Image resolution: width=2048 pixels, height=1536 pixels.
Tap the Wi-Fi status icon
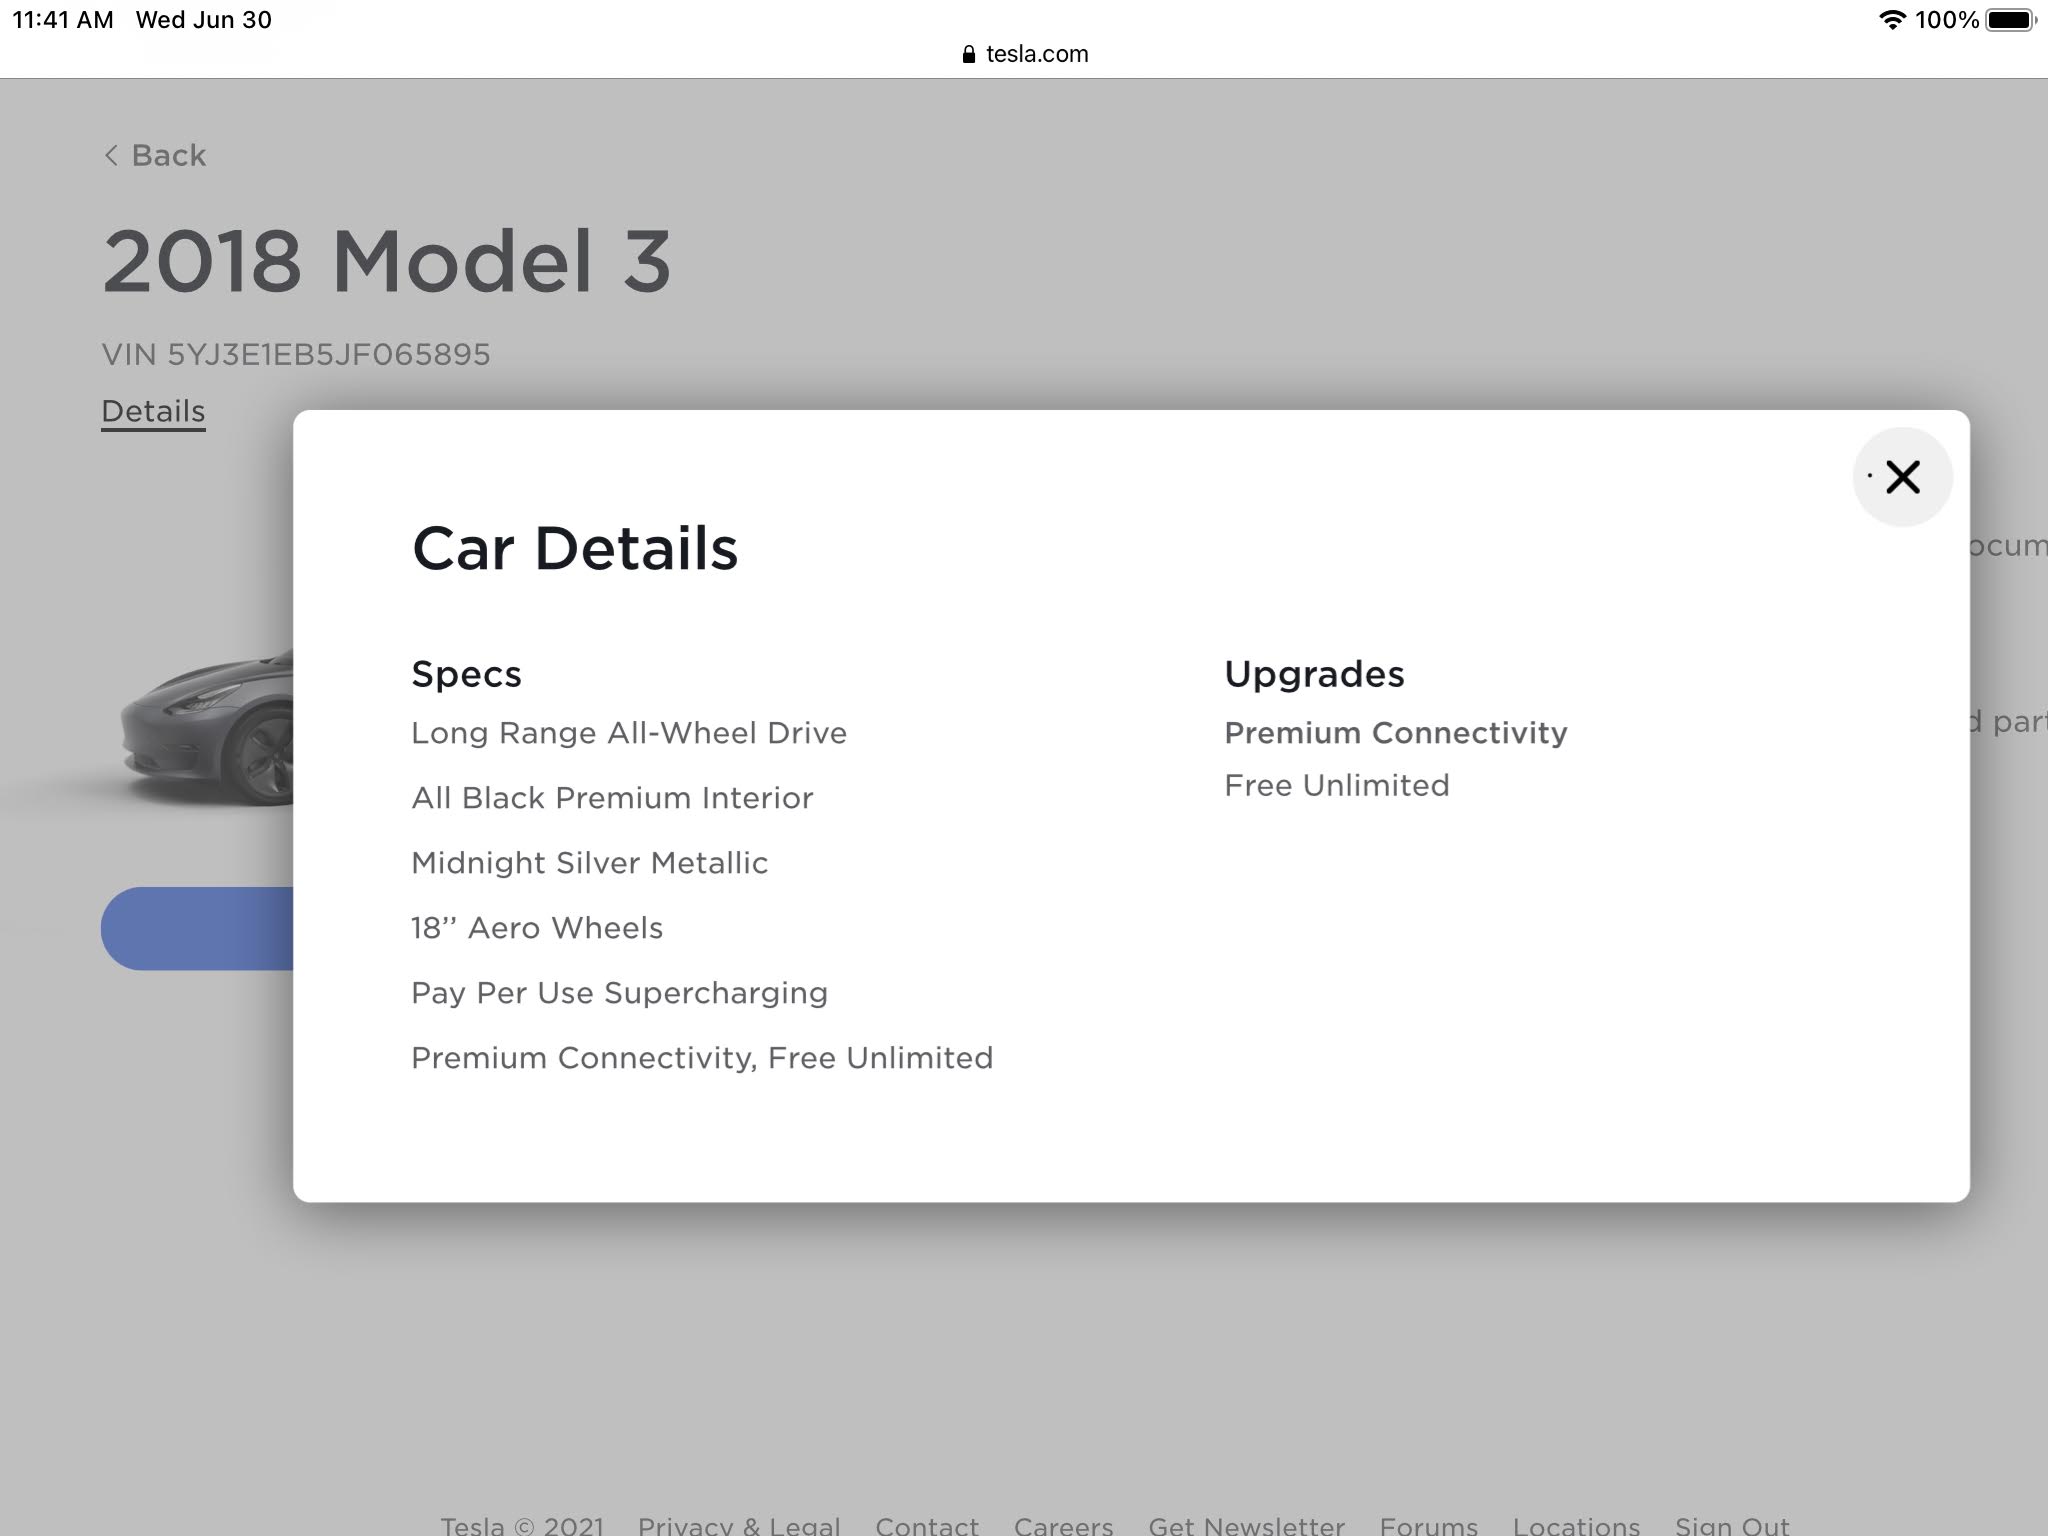tap(1891, 20)
